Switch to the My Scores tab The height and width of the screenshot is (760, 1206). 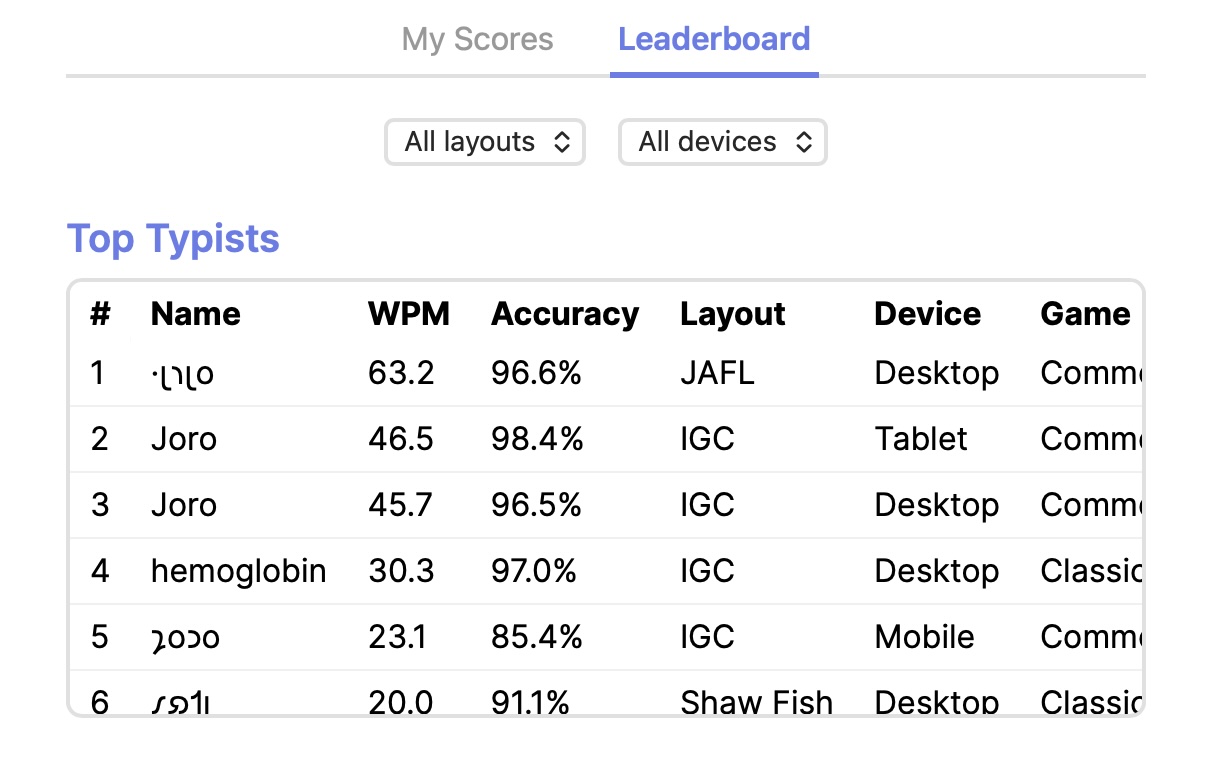point(477,40)
